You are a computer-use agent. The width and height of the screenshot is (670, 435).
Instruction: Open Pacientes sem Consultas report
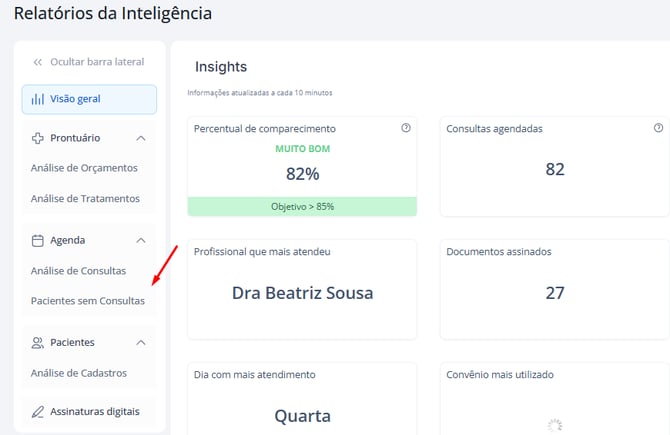click(88, 301)
